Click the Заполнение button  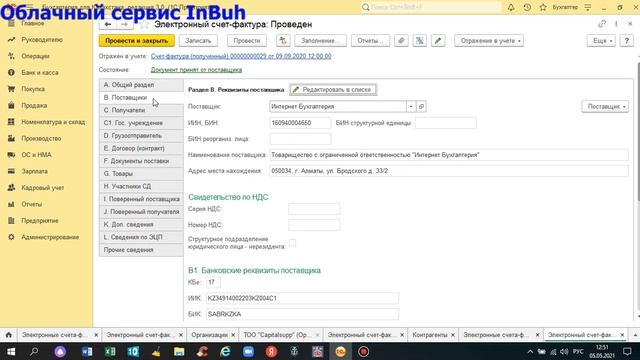[320, 40]
